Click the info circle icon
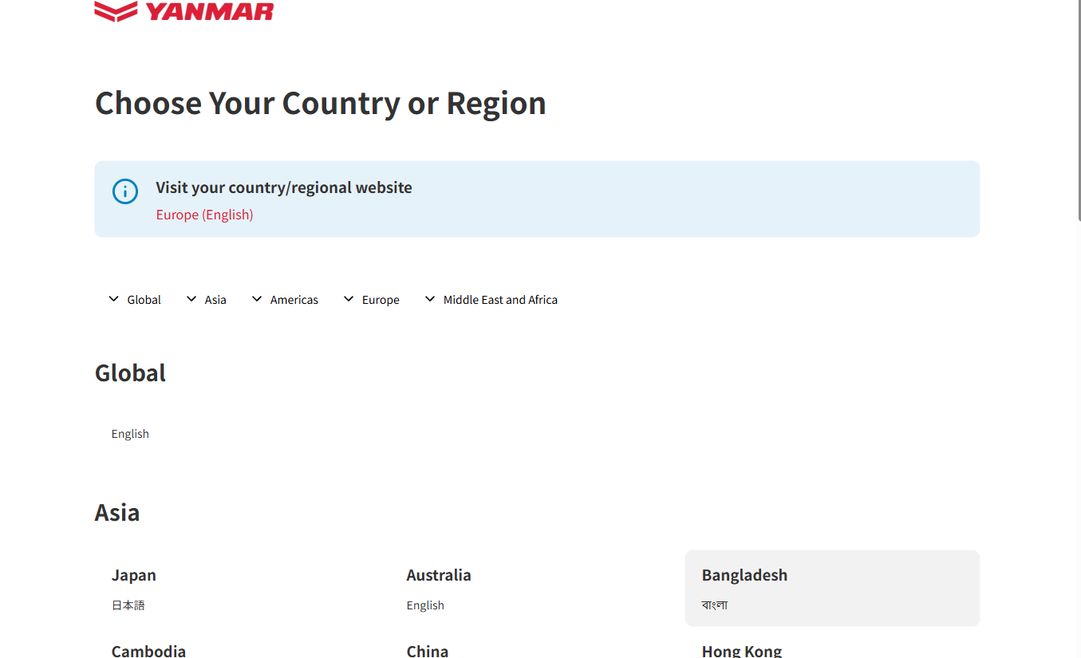This screenshot has width=1081, height=658. click(x=125, y=191)
